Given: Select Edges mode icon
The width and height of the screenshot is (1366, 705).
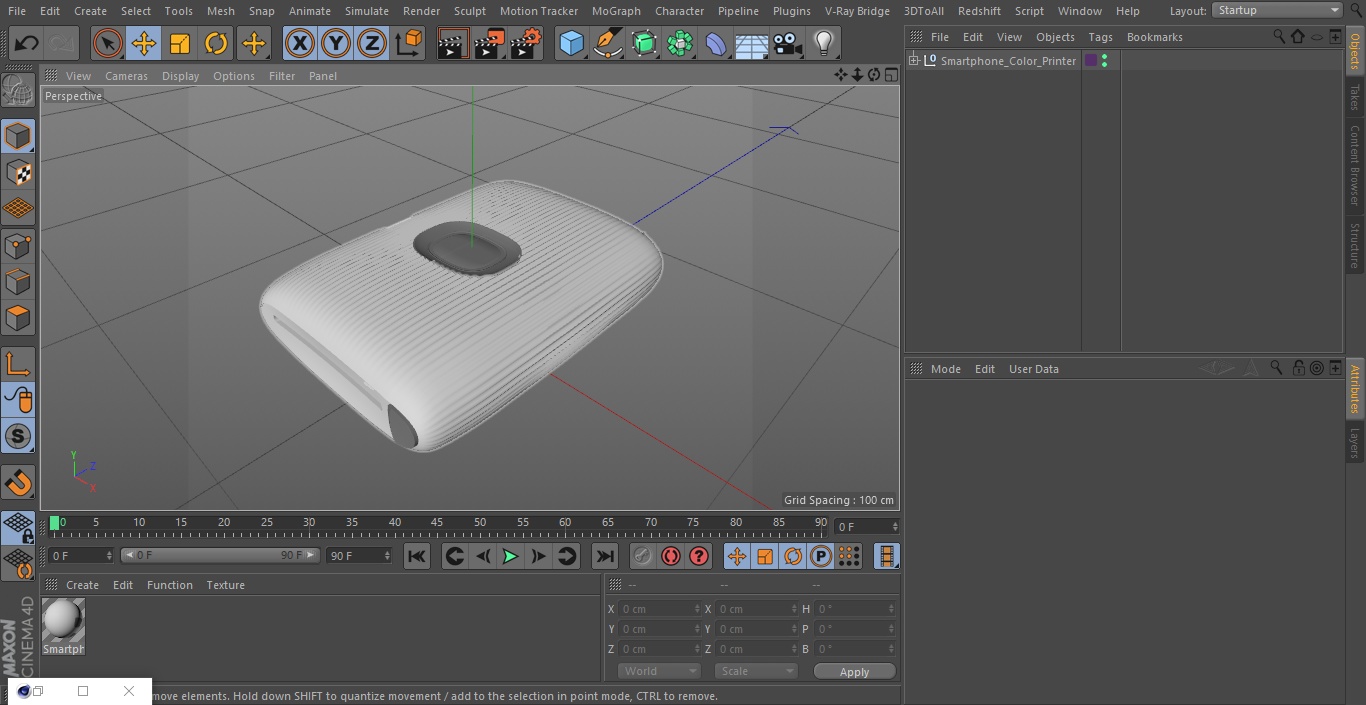Looking at the screenshot, I should click(18, 281).
